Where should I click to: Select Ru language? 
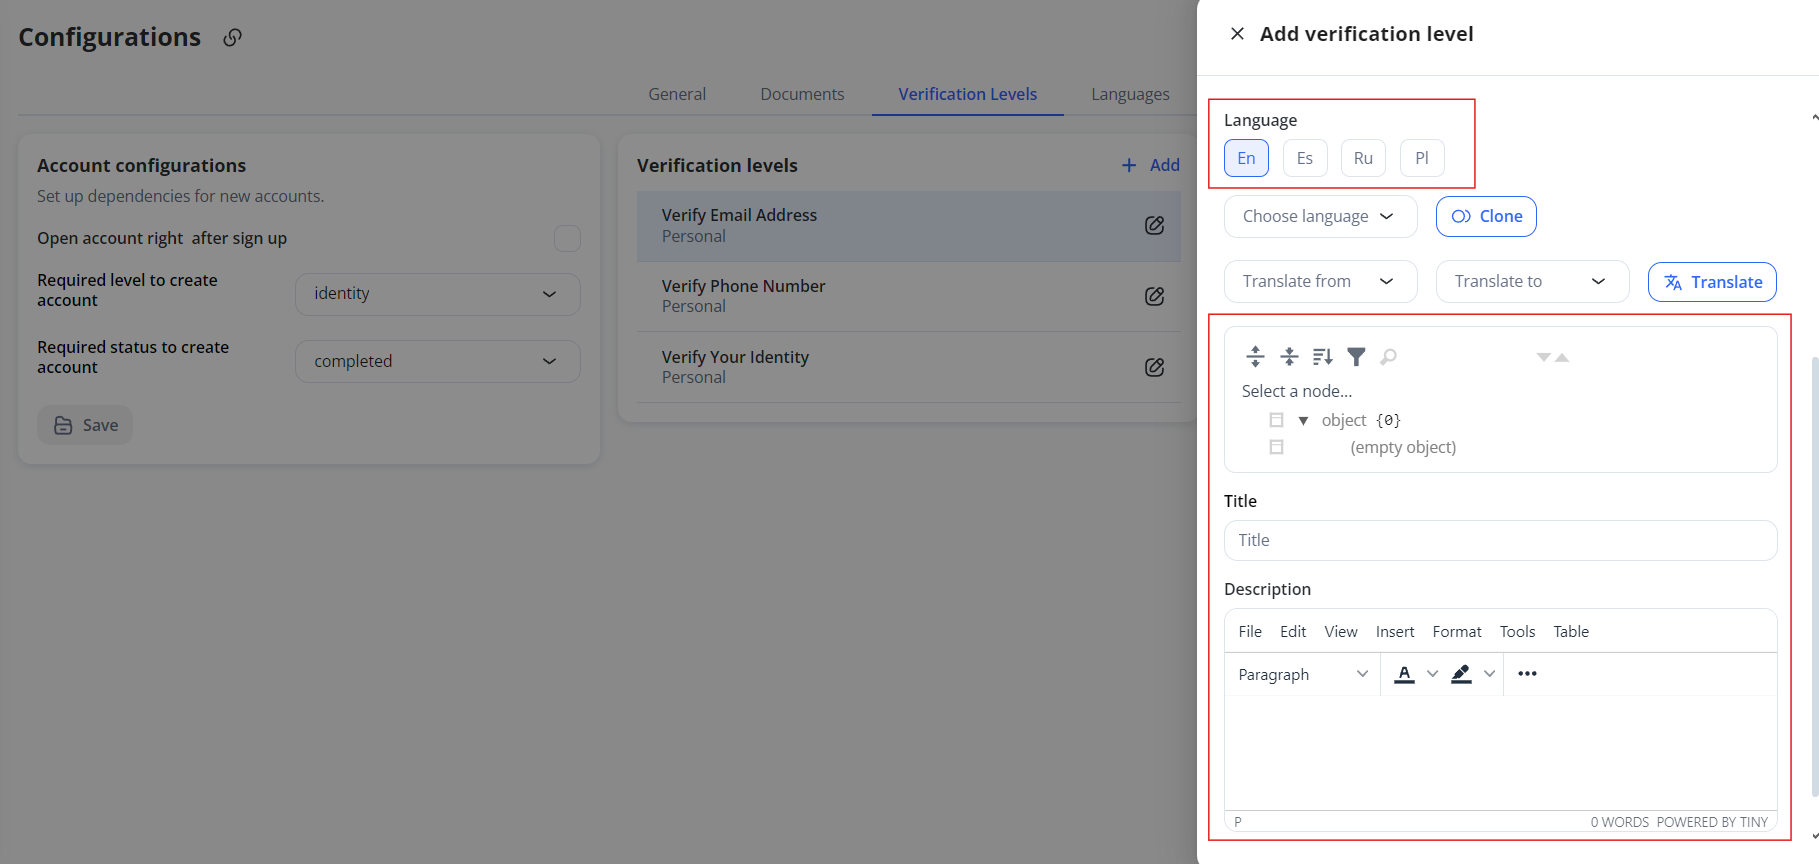(1363, 158)
